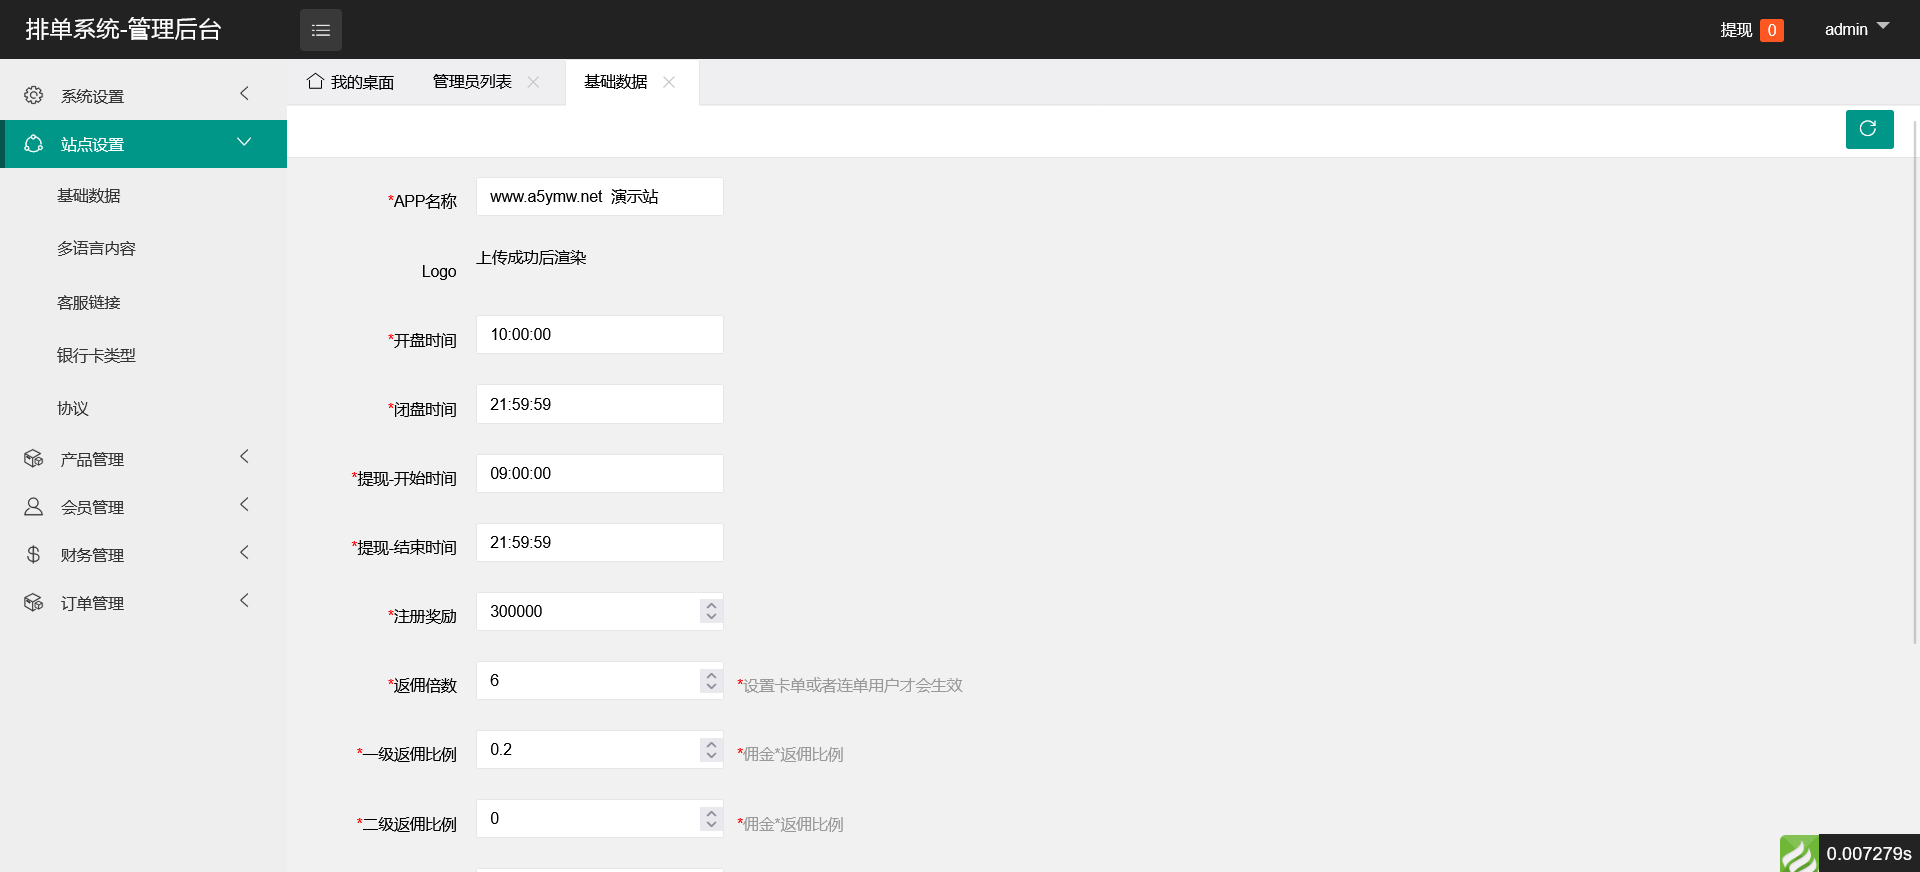Click the 系统设置 gear icon
1920x872 pixels.
[34, 95]
